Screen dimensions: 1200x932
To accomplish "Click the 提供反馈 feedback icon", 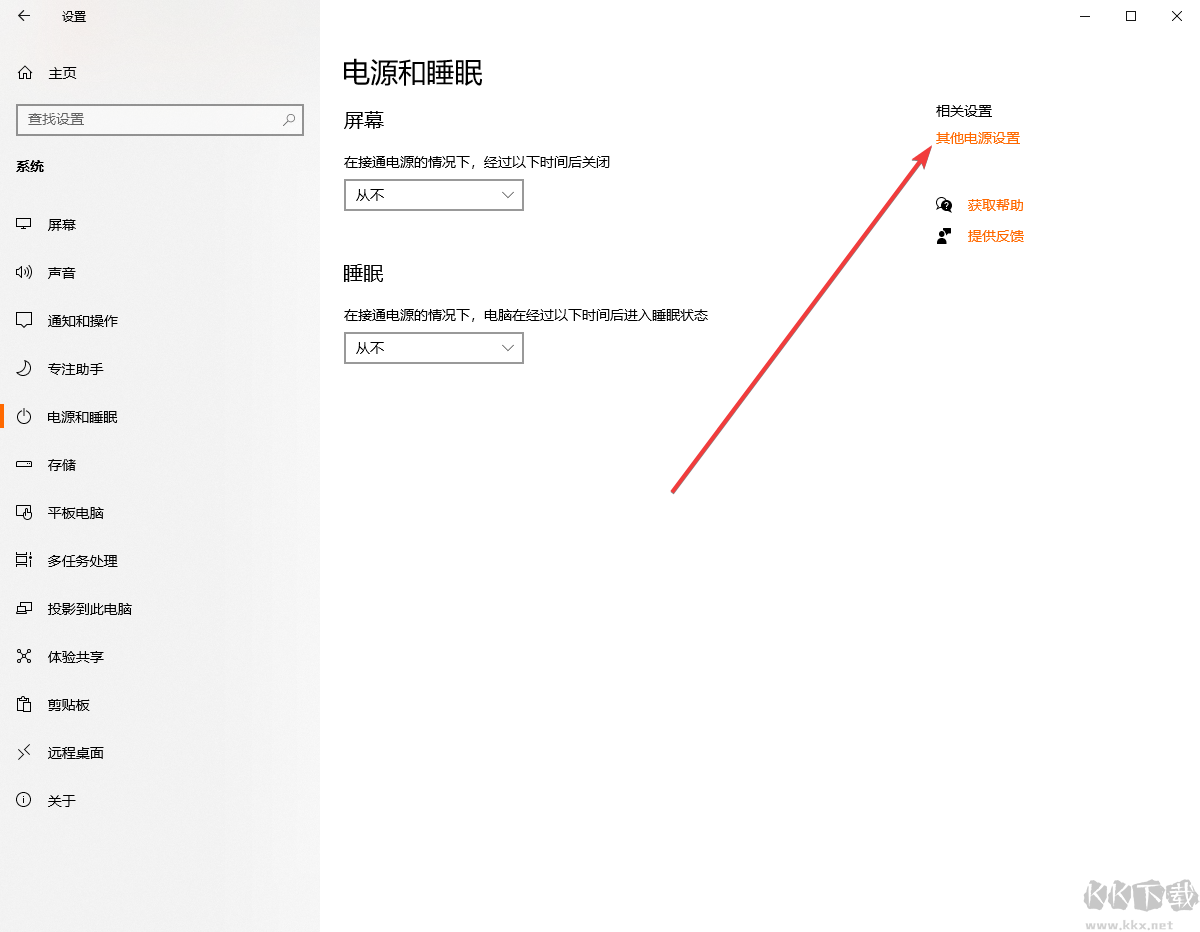I will pyautogui.click(x=944, y=236).
